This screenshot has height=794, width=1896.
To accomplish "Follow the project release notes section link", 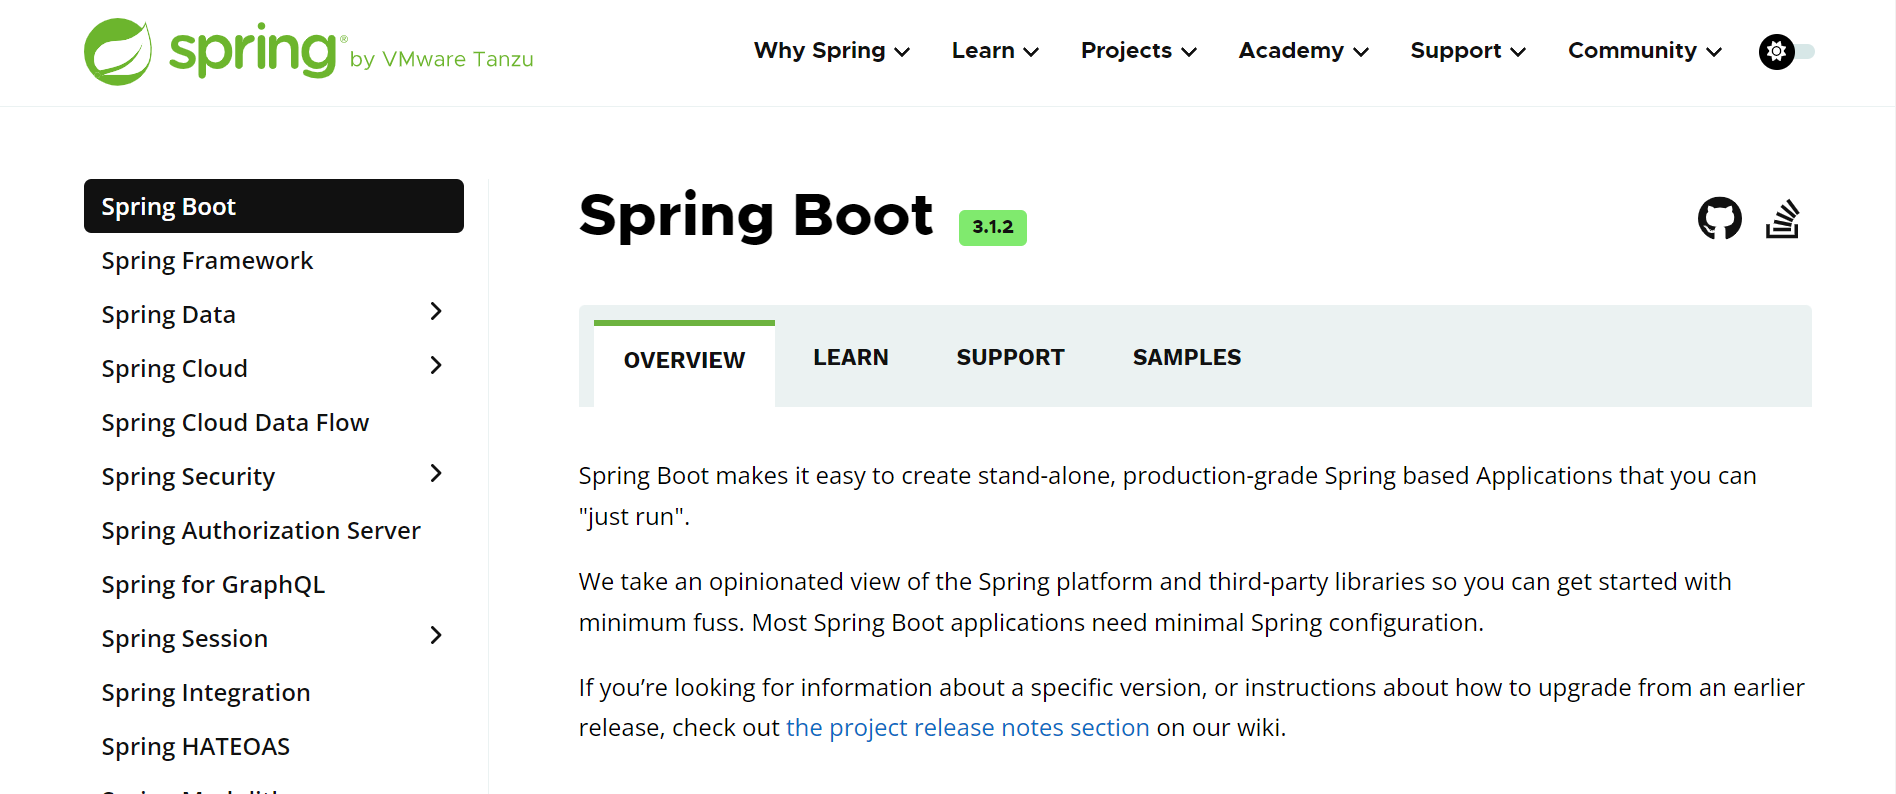I will [x=968, y=728].
